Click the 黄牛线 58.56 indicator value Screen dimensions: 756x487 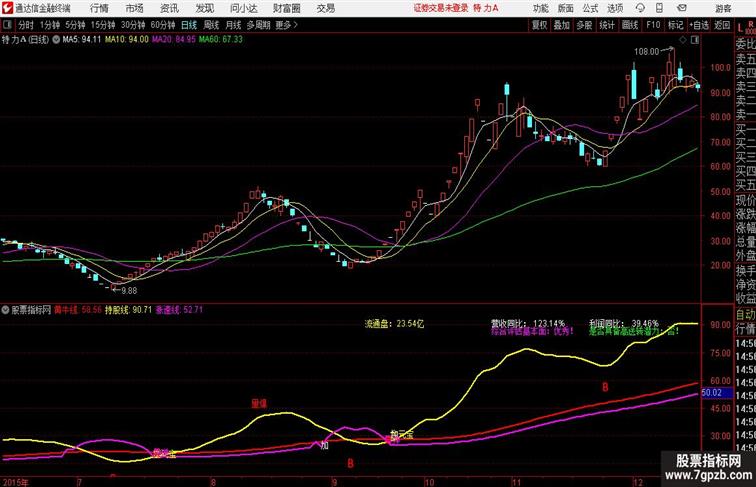(78, 310)
